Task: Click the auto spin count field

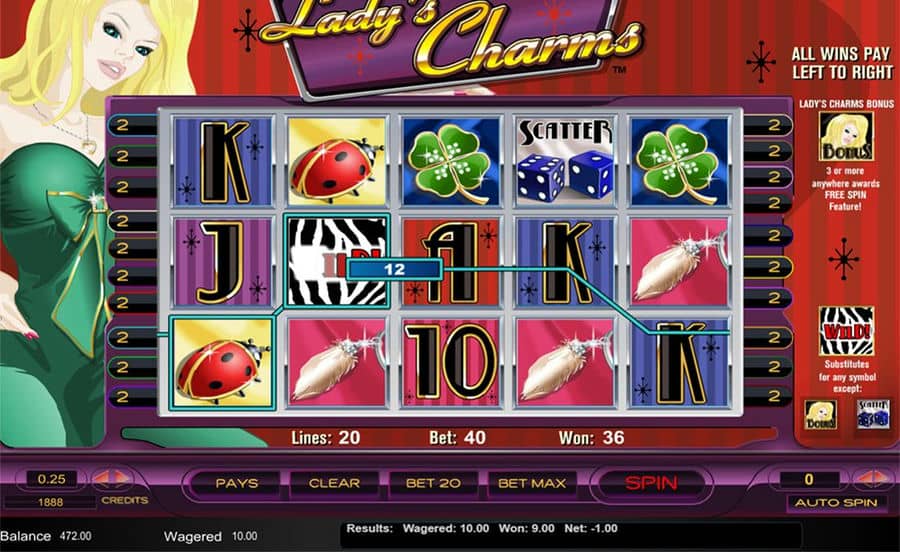Action: point(809,479)
